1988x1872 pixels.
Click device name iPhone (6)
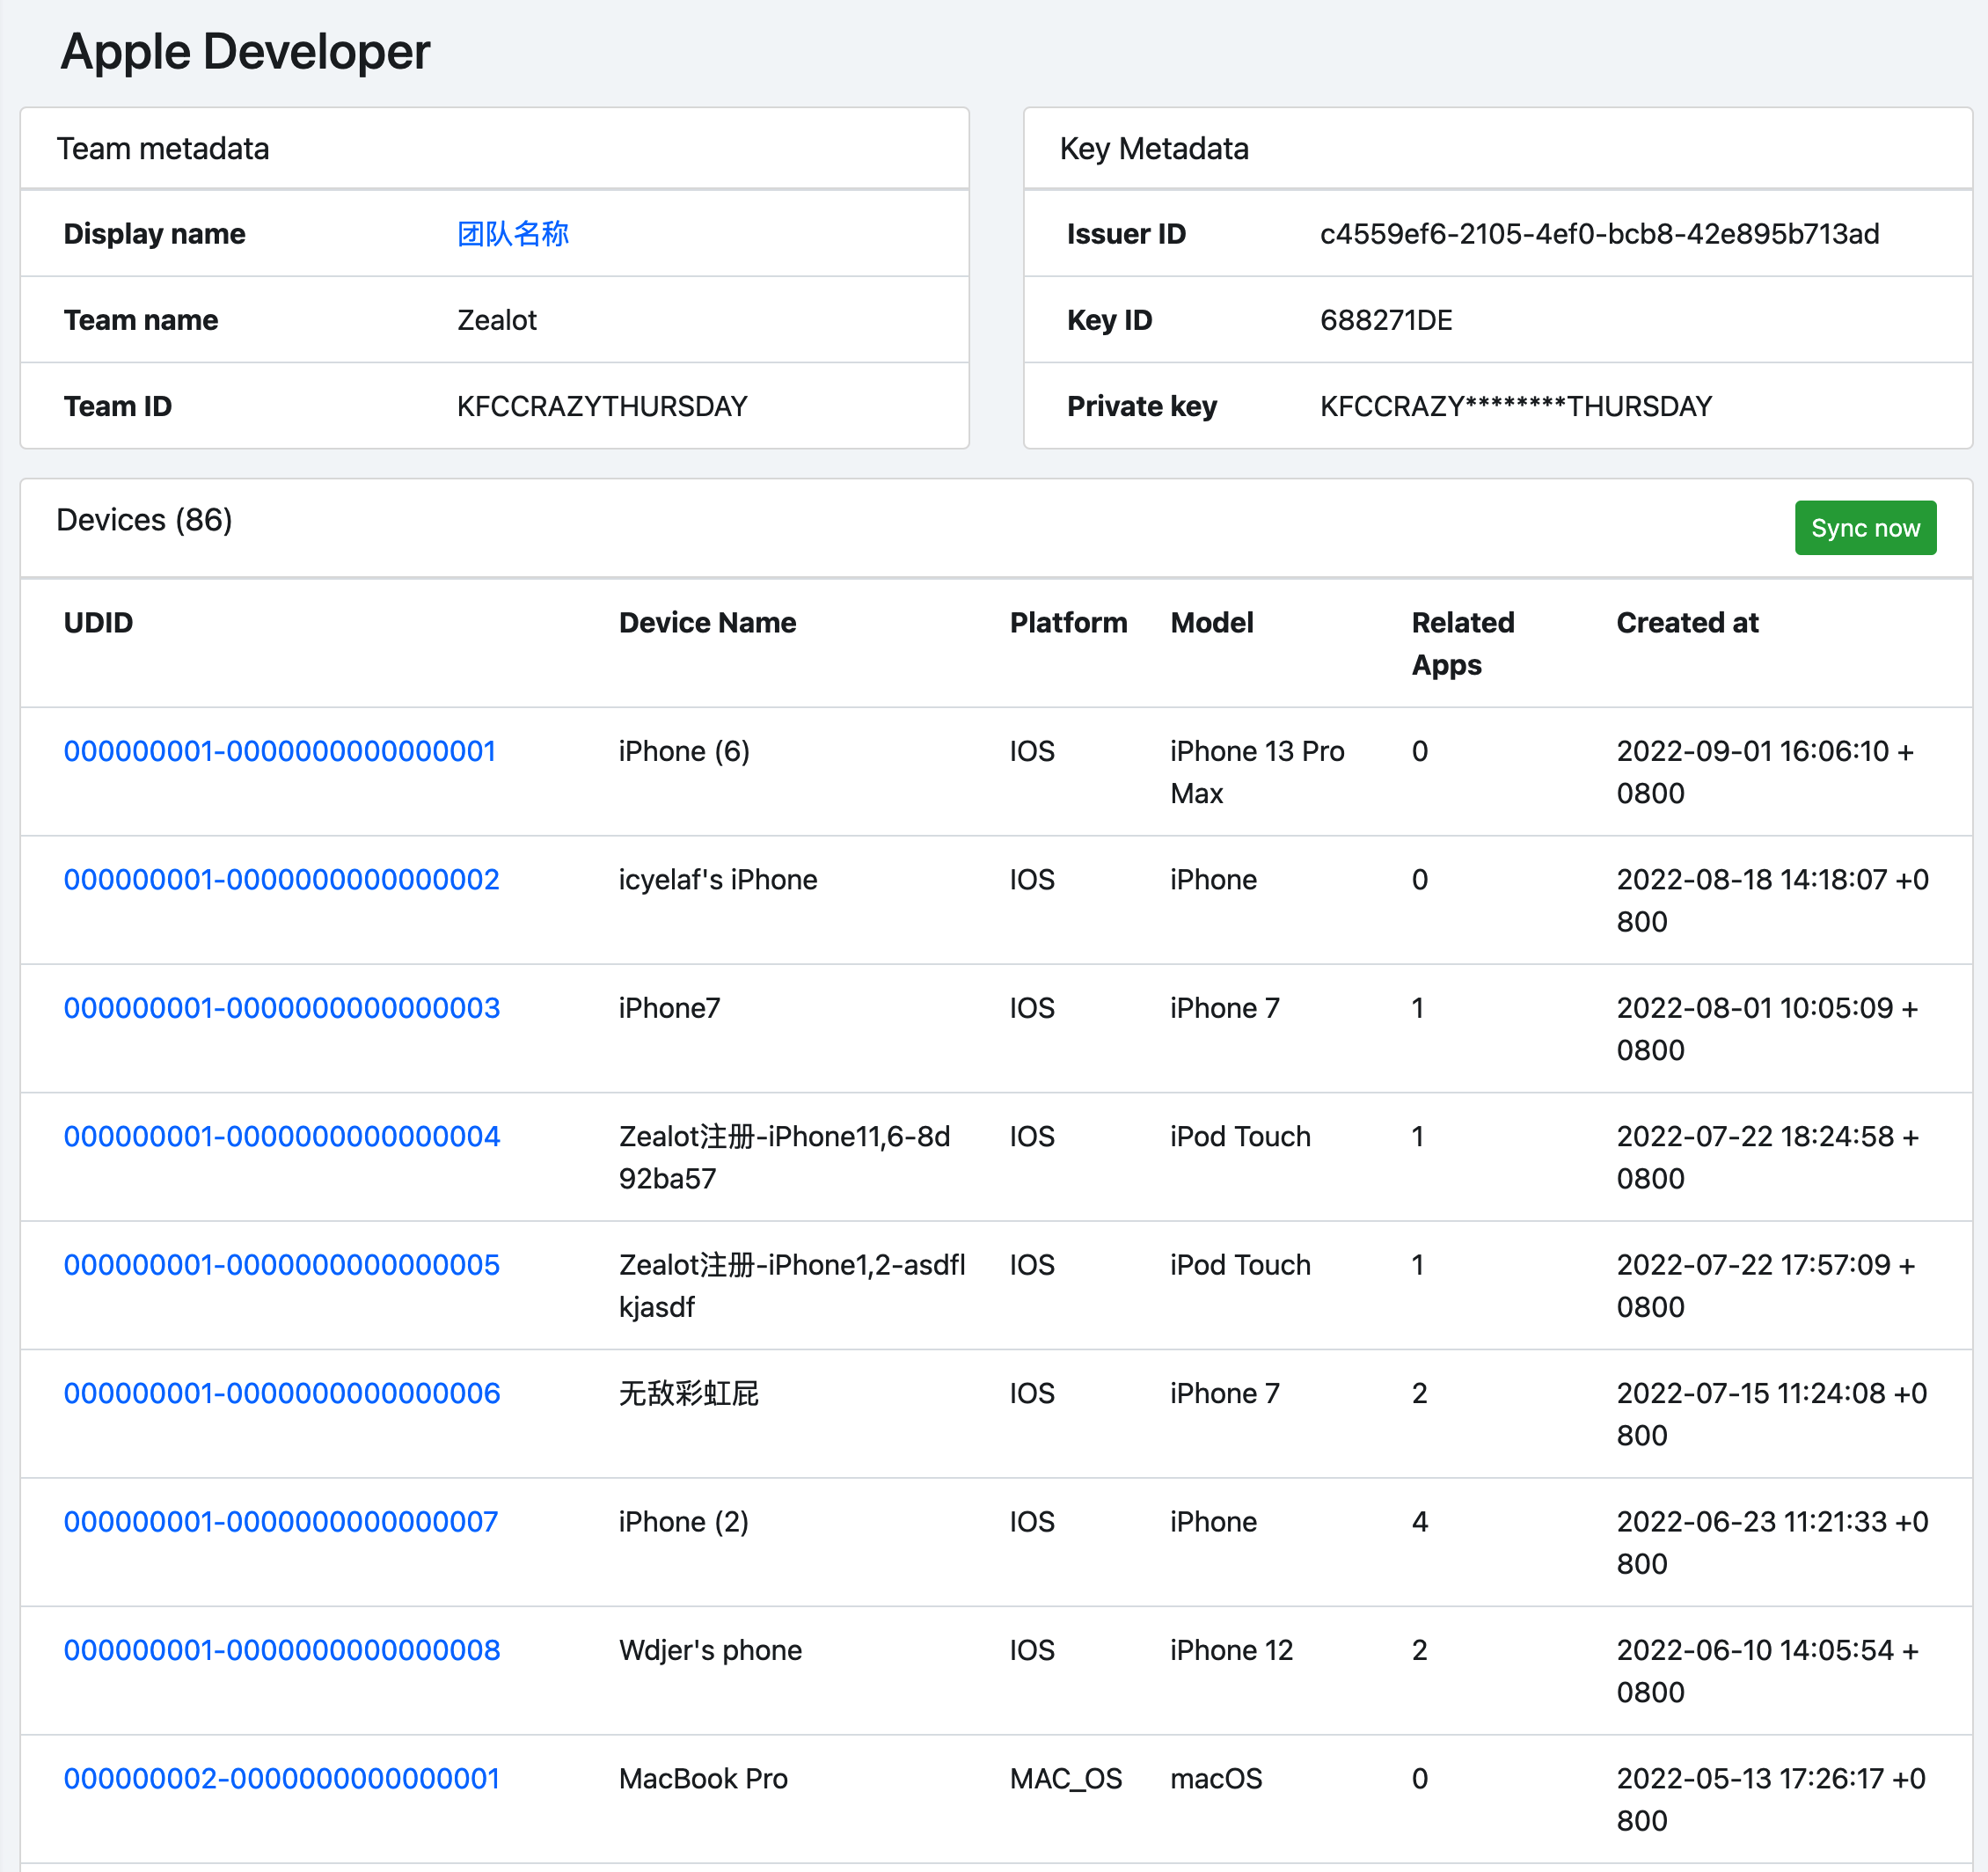coord(684,751)
